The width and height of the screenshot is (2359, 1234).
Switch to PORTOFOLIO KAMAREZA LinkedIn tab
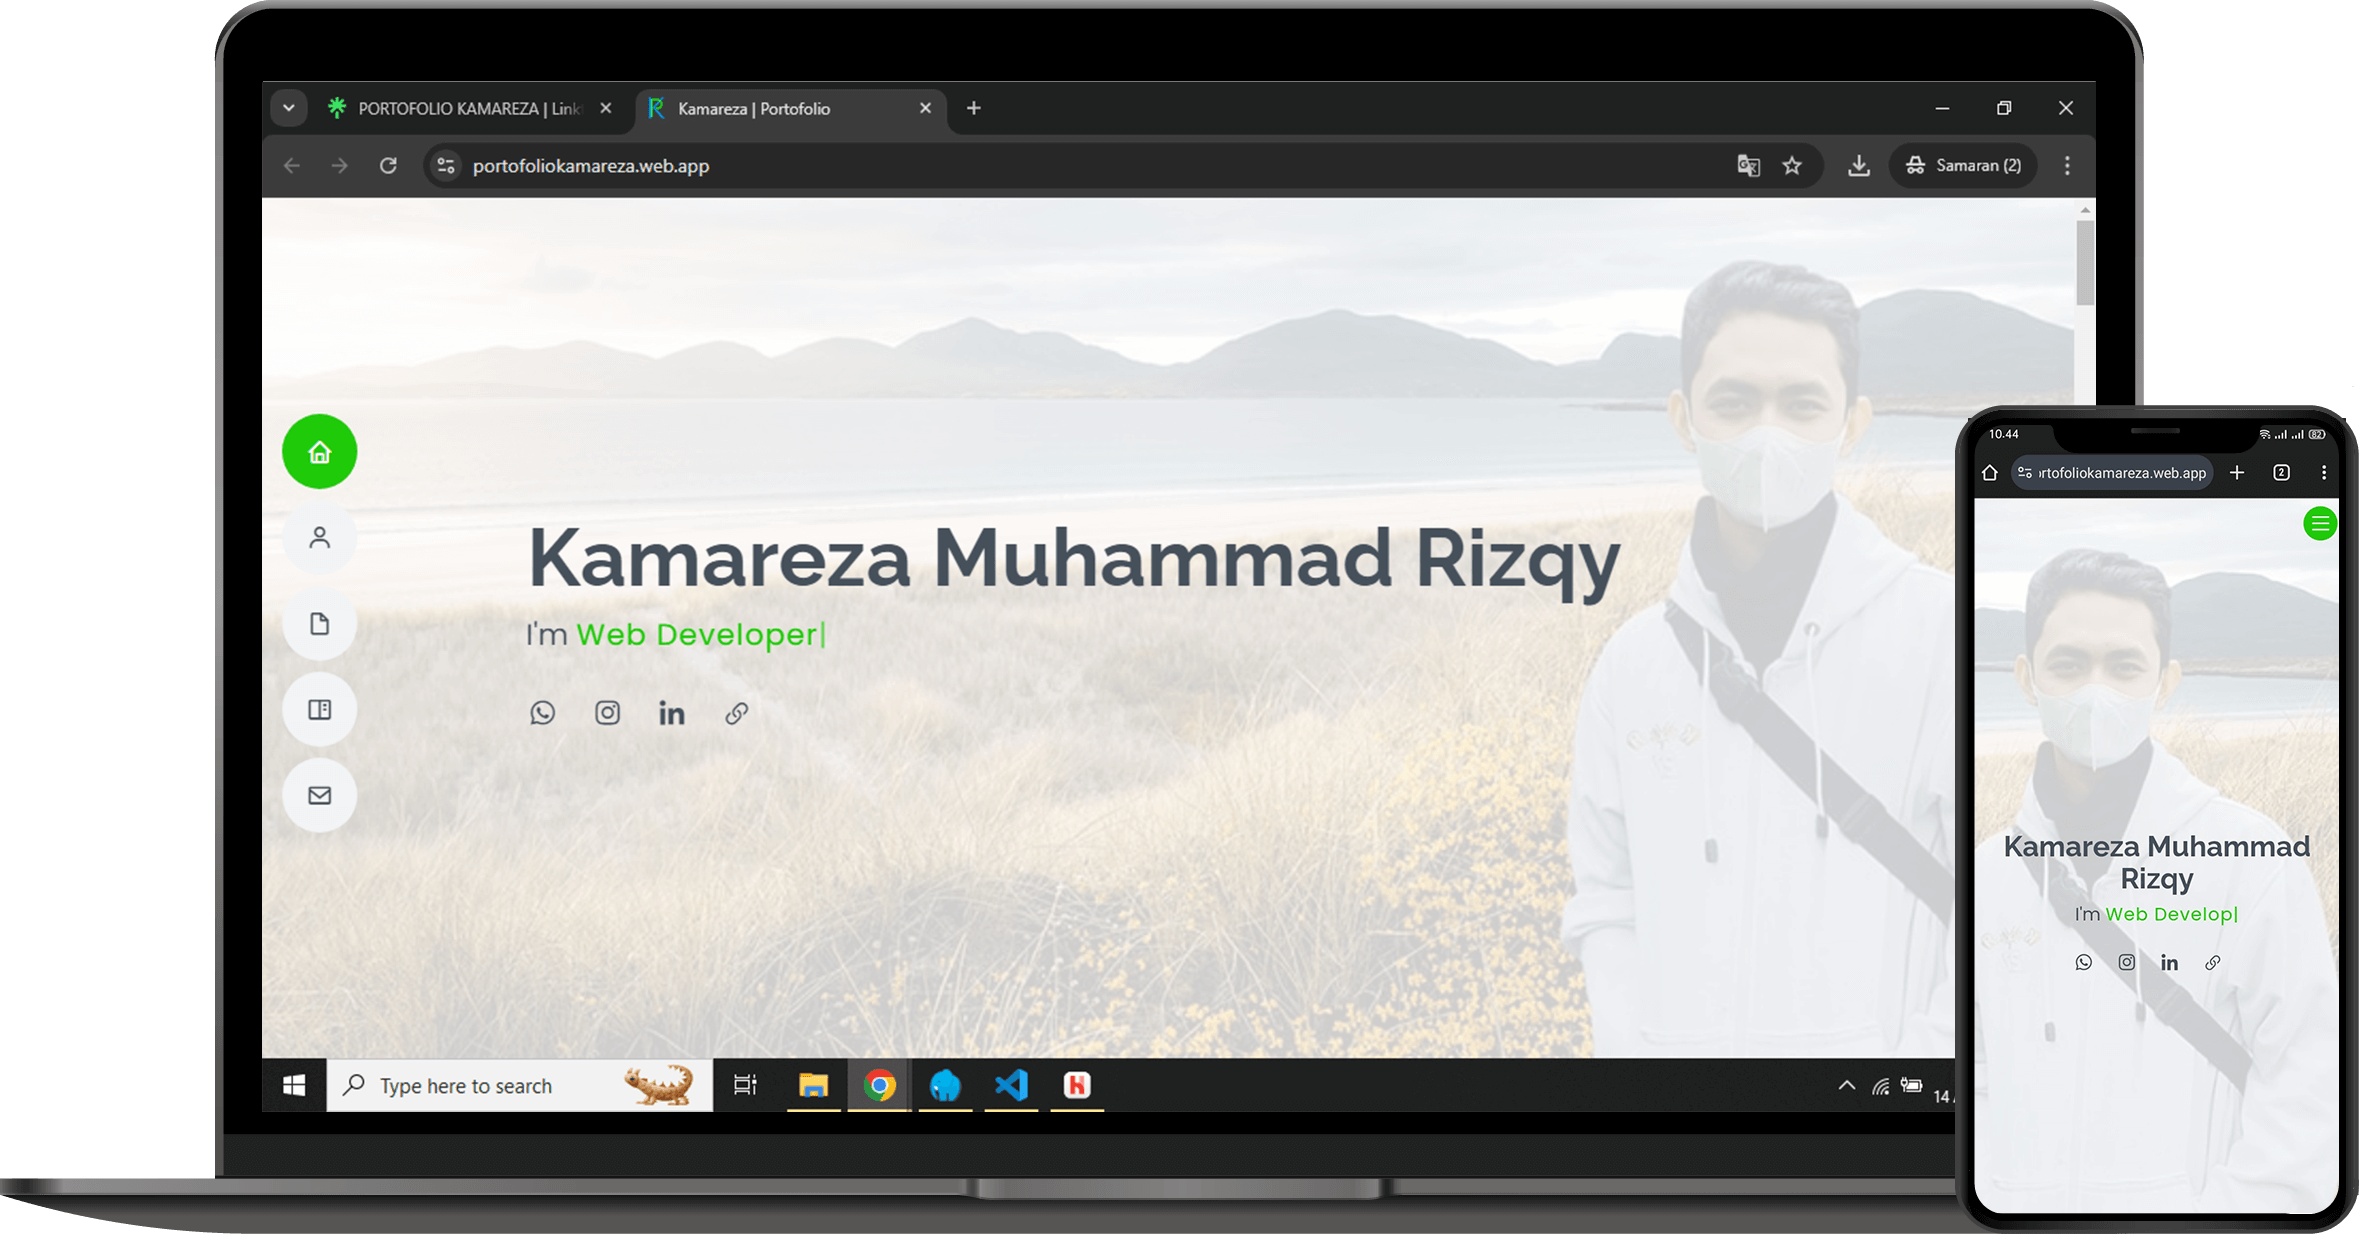(x=468, y=108)
